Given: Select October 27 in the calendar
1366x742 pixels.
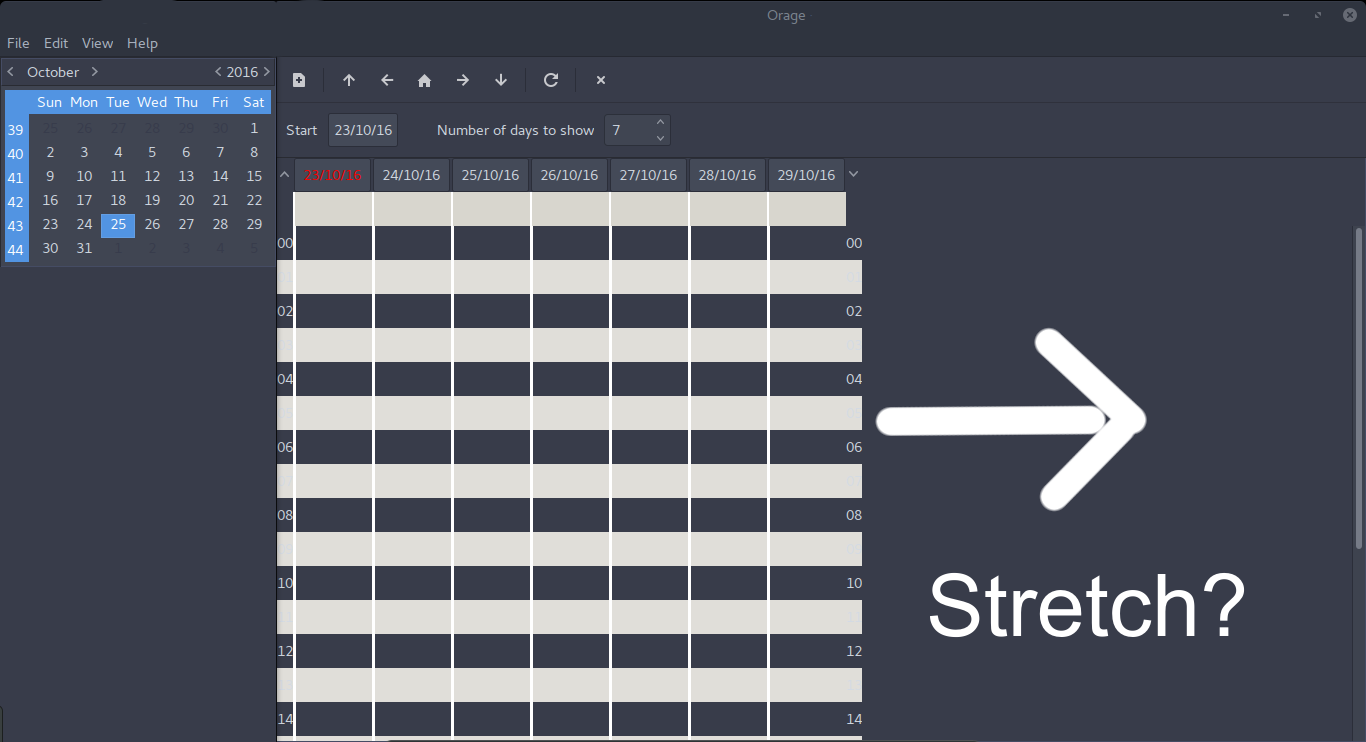Looking at the screenshot, I should (186, 224).
